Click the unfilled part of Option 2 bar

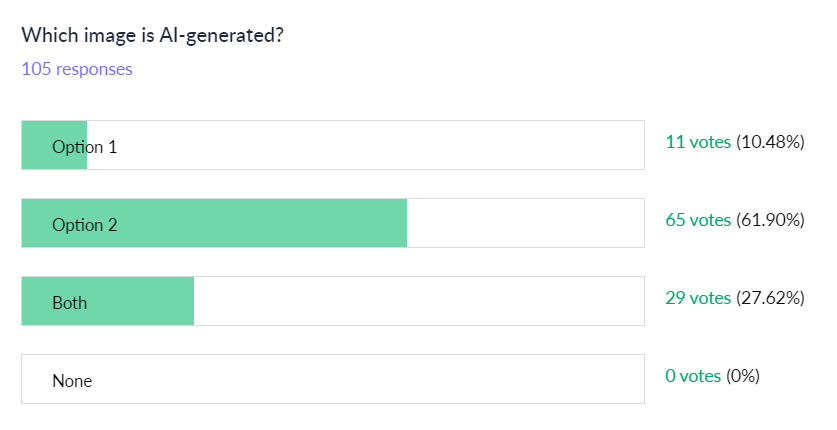pyautogui.click(x=525, y=224)
